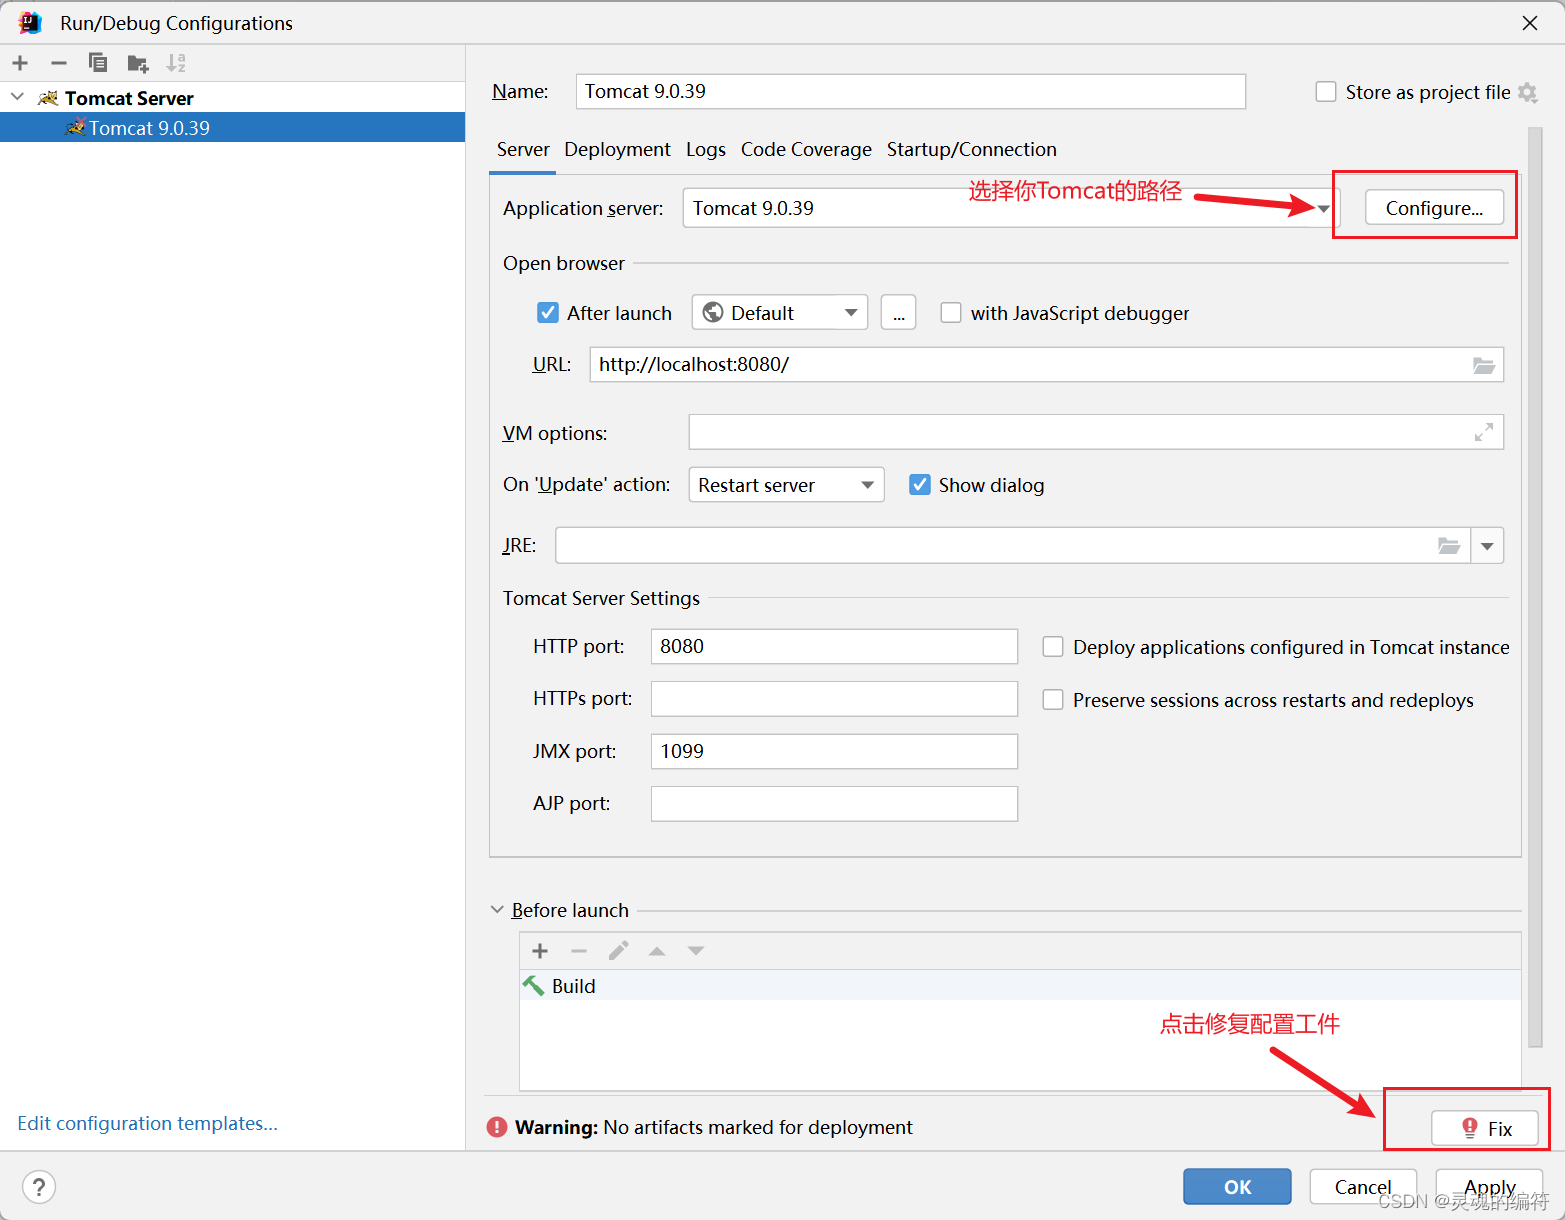Edit the Before launch task
The height and width of the screenshot is (1220, 1565).
619,951
